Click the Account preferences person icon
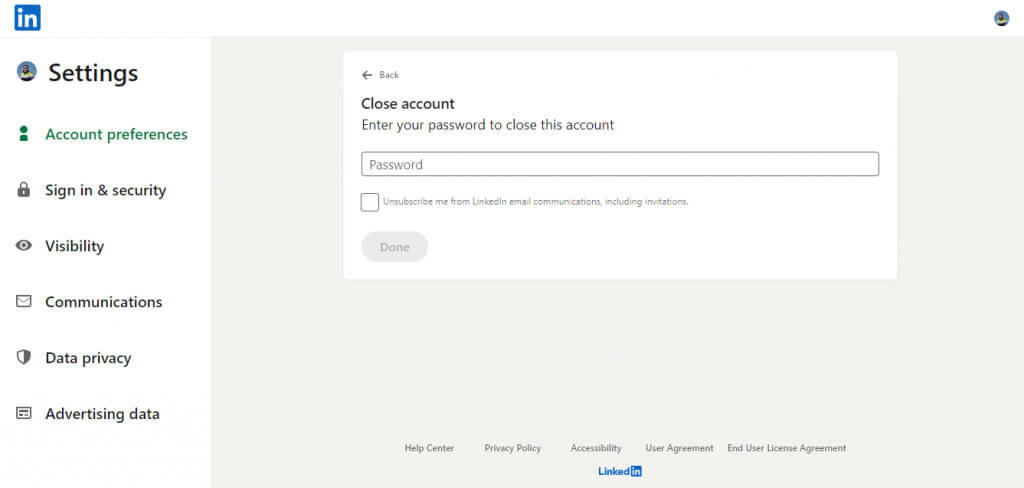 pos(24,134)
